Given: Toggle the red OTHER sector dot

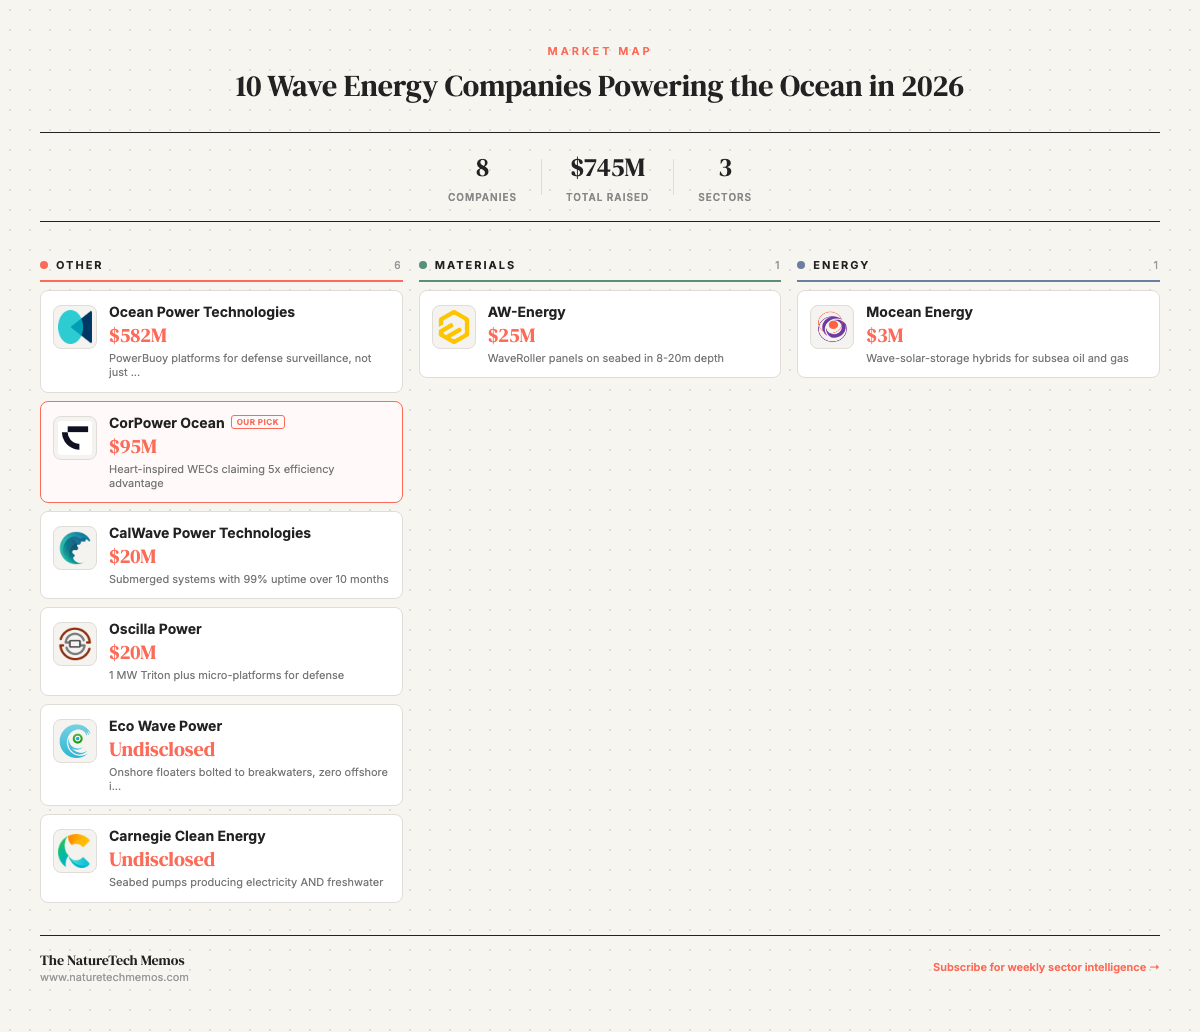Looking at the screenshot, I should click(44, 265).
